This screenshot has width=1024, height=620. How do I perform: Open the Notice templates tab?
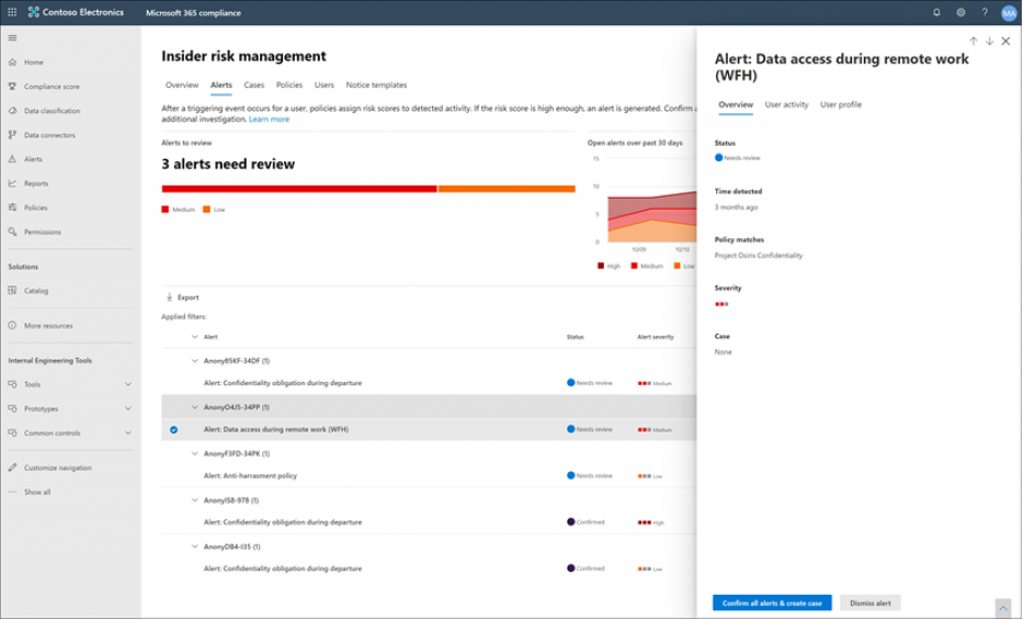click(x=376, y=85)
